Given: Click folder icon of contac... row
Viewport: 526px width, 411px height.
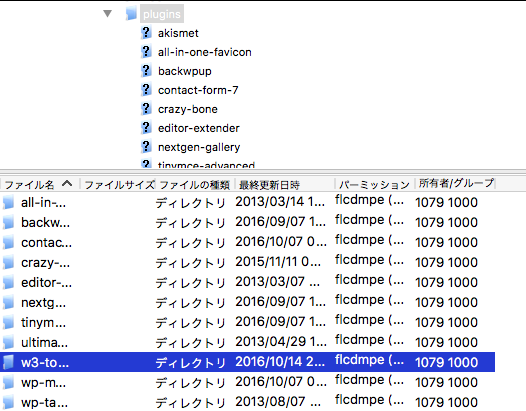Looking at the screenshot, I should click(x=8, y=242).
